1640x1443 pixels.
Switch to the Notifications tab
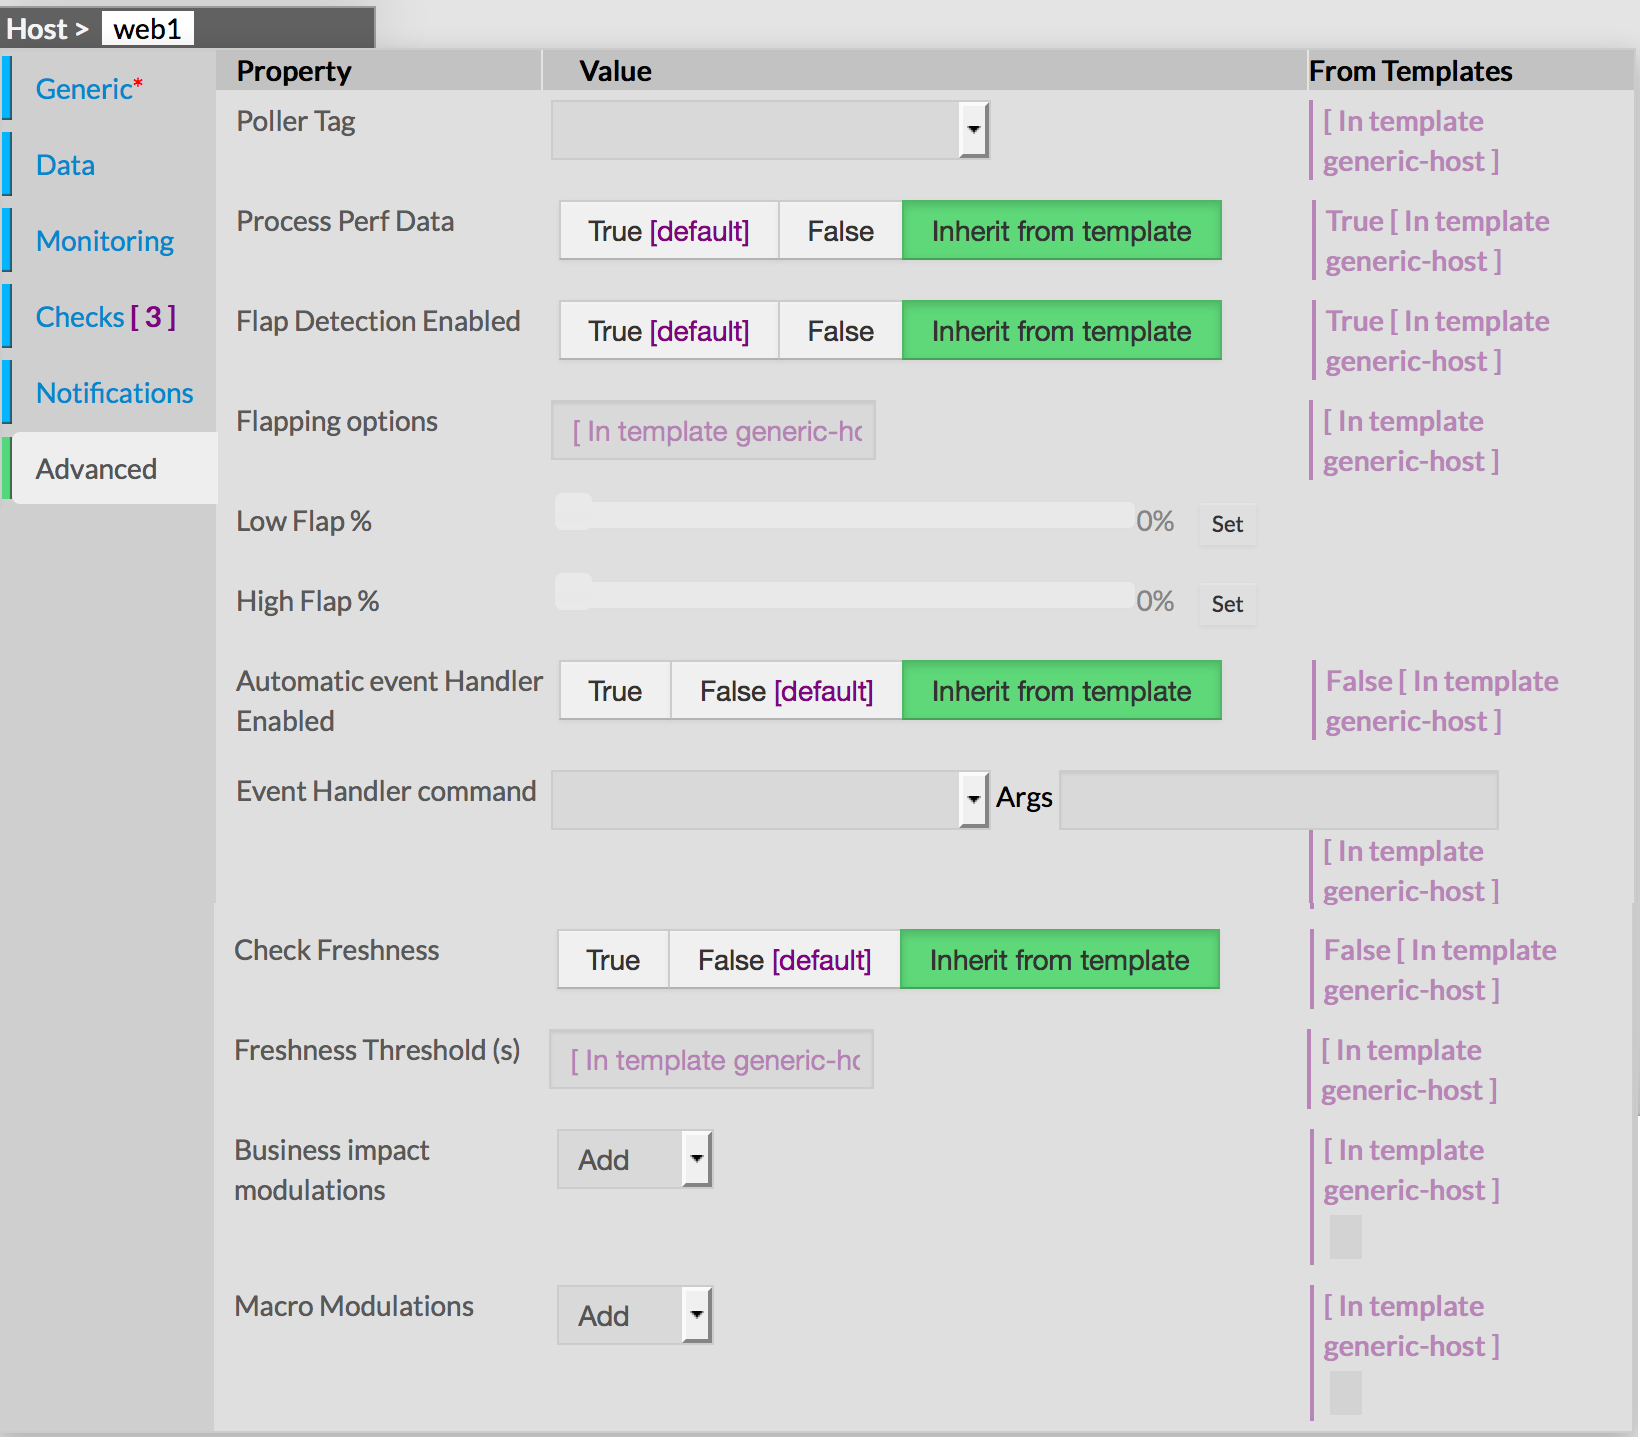pyautogui.click(x=114, y=393)
